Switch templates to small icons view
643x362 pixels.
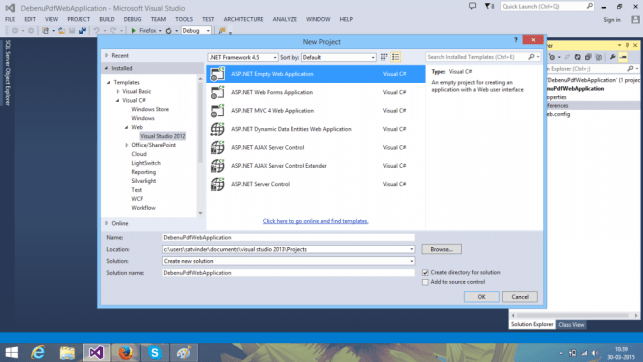click(384, 57)
